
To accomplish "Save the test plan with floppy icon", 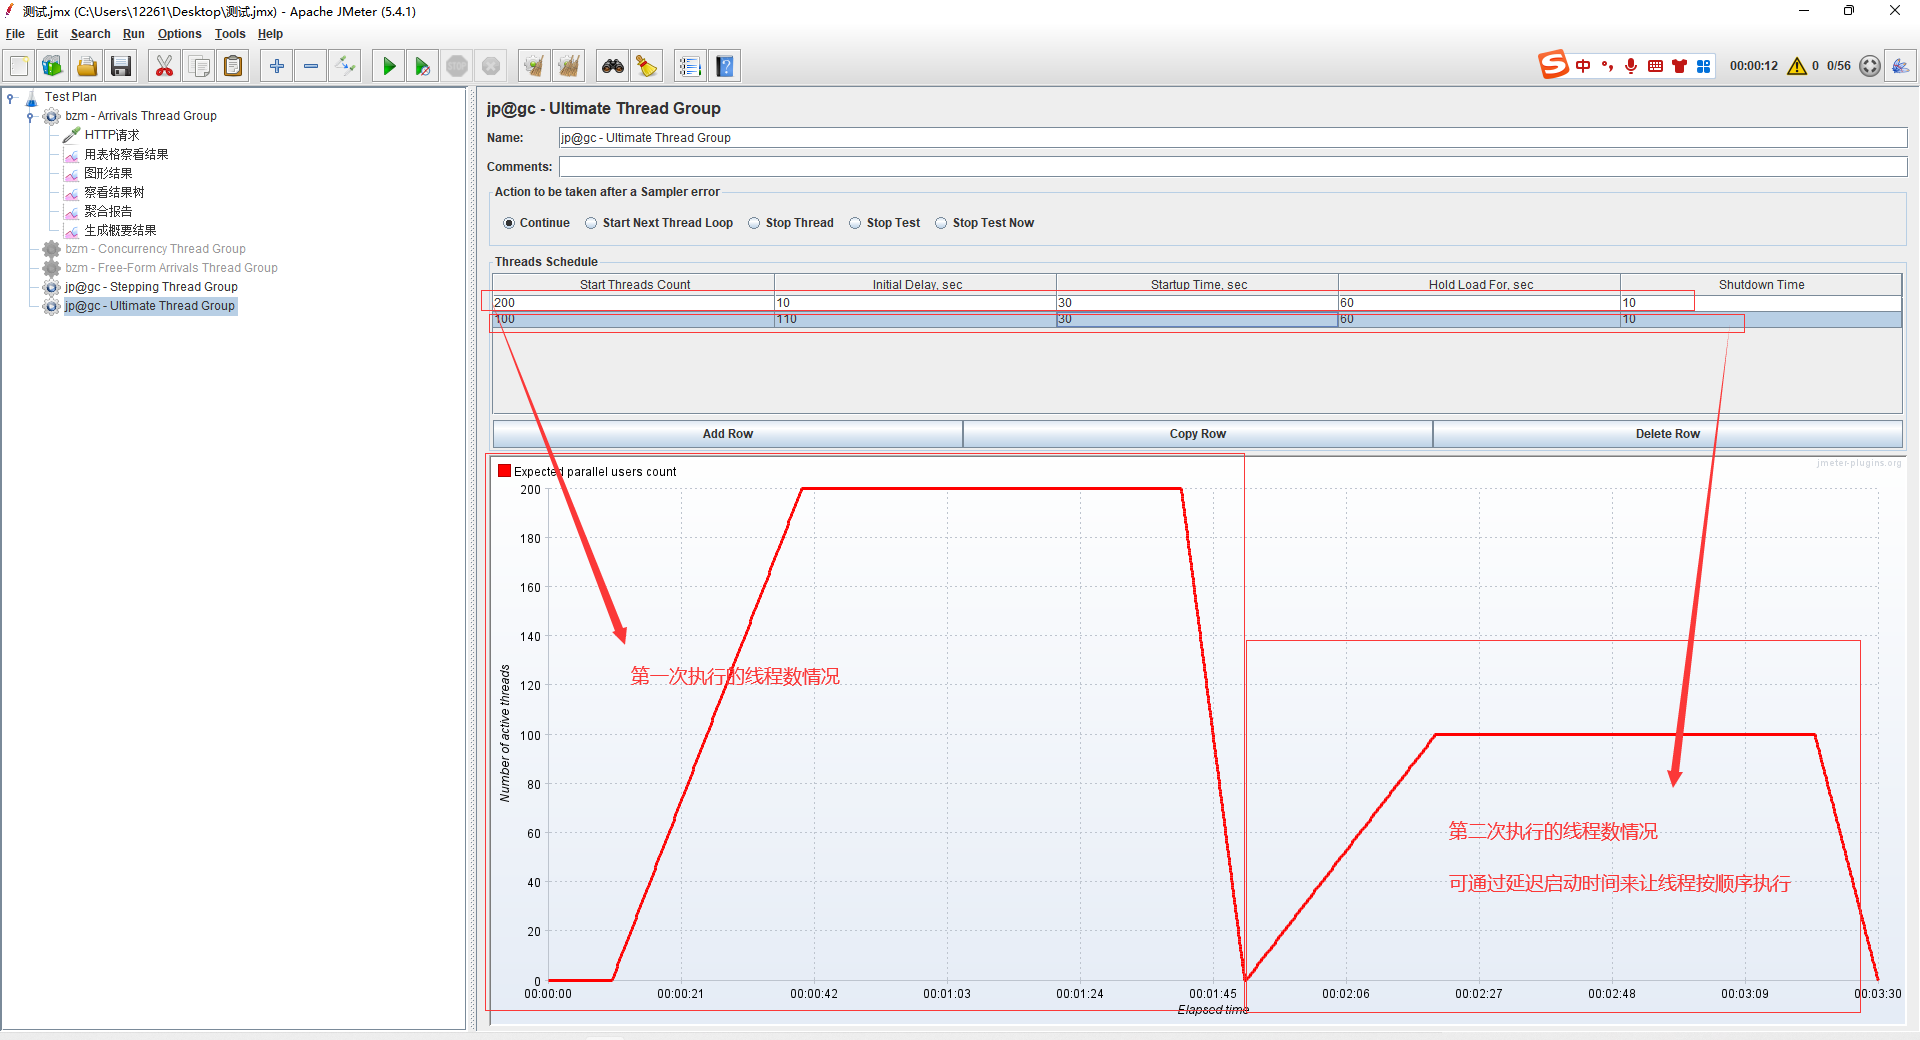I will [121, 66].
